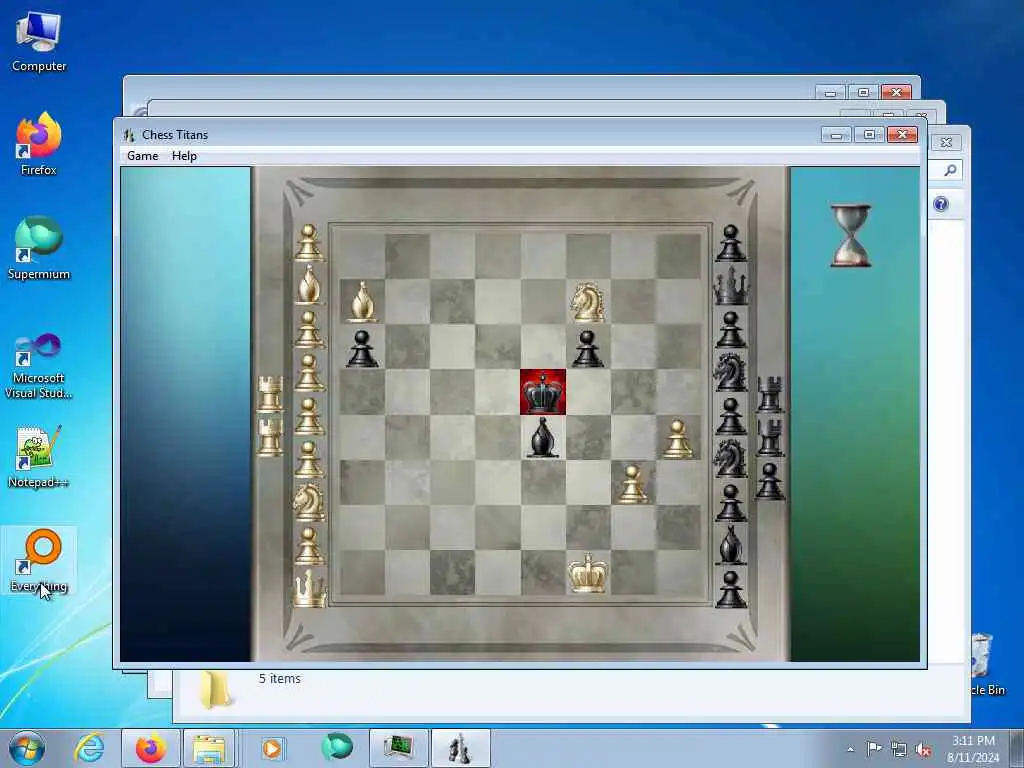Open the taskbar clock showing 3:11 PM
Viewport: 1024px width, 768px height.
[x=972, y=749]
